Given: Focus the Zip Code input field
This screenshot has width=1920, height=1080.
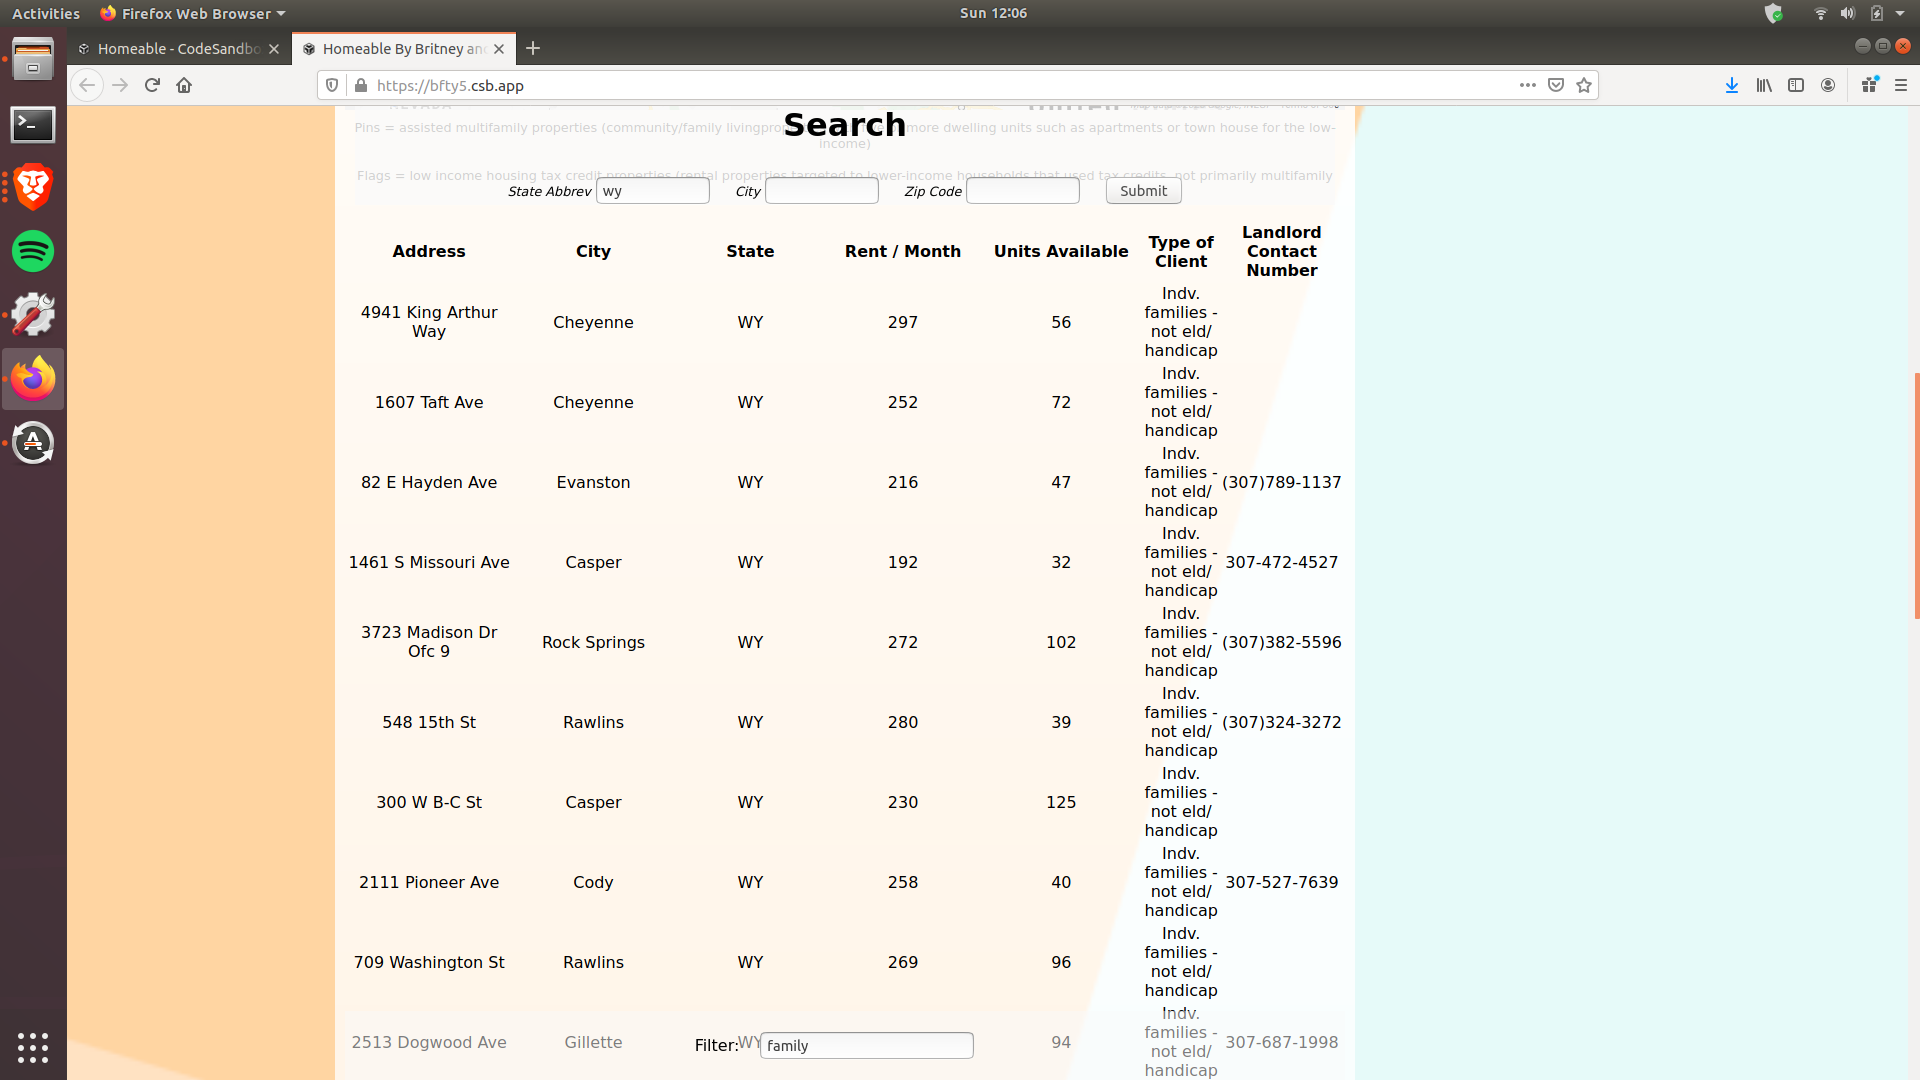Looking at the screenshot, I should [1022, 191].
